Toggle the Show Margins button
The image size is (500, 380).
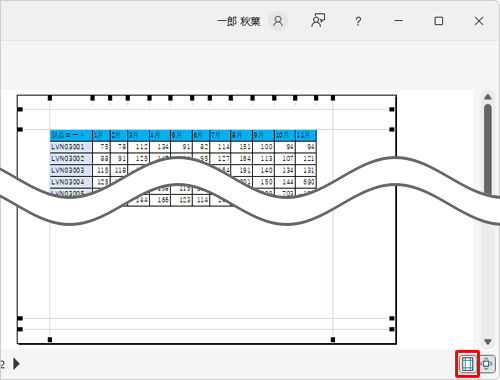pos(467,364)
